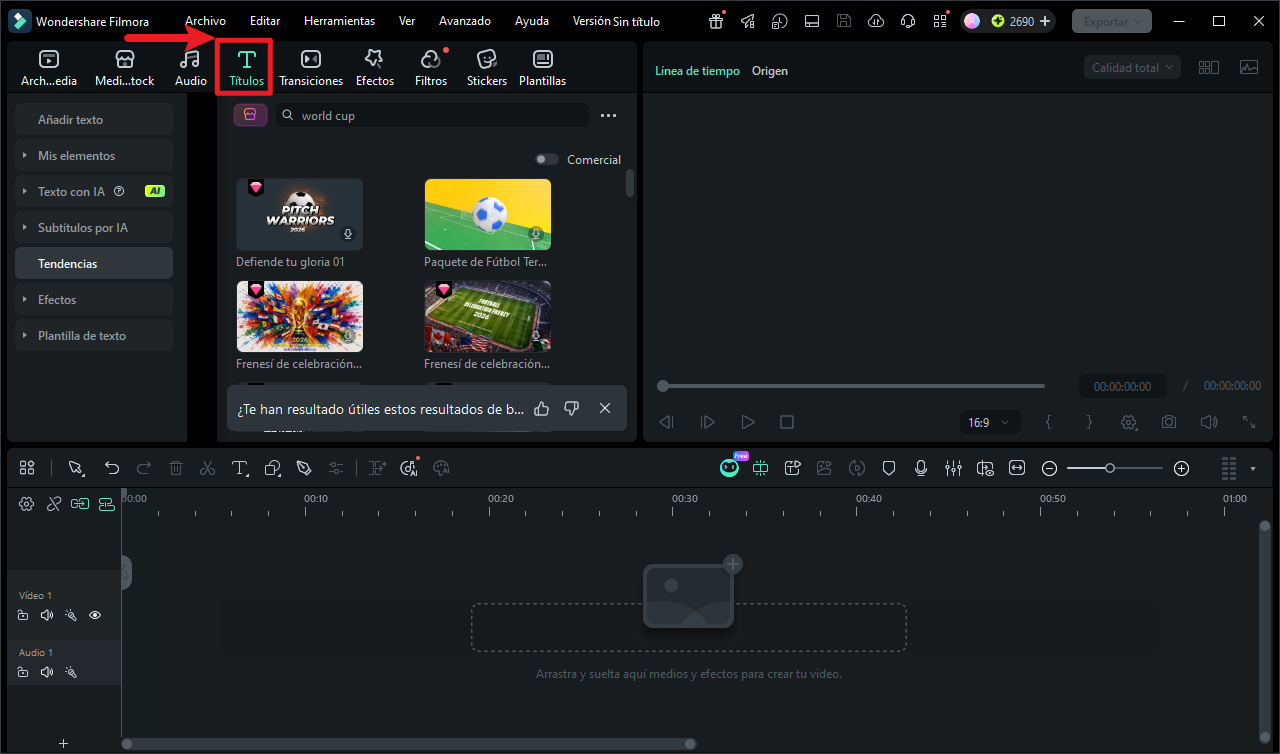Open the Transiciones panel
1280x754 pixels.
[311, 68]
